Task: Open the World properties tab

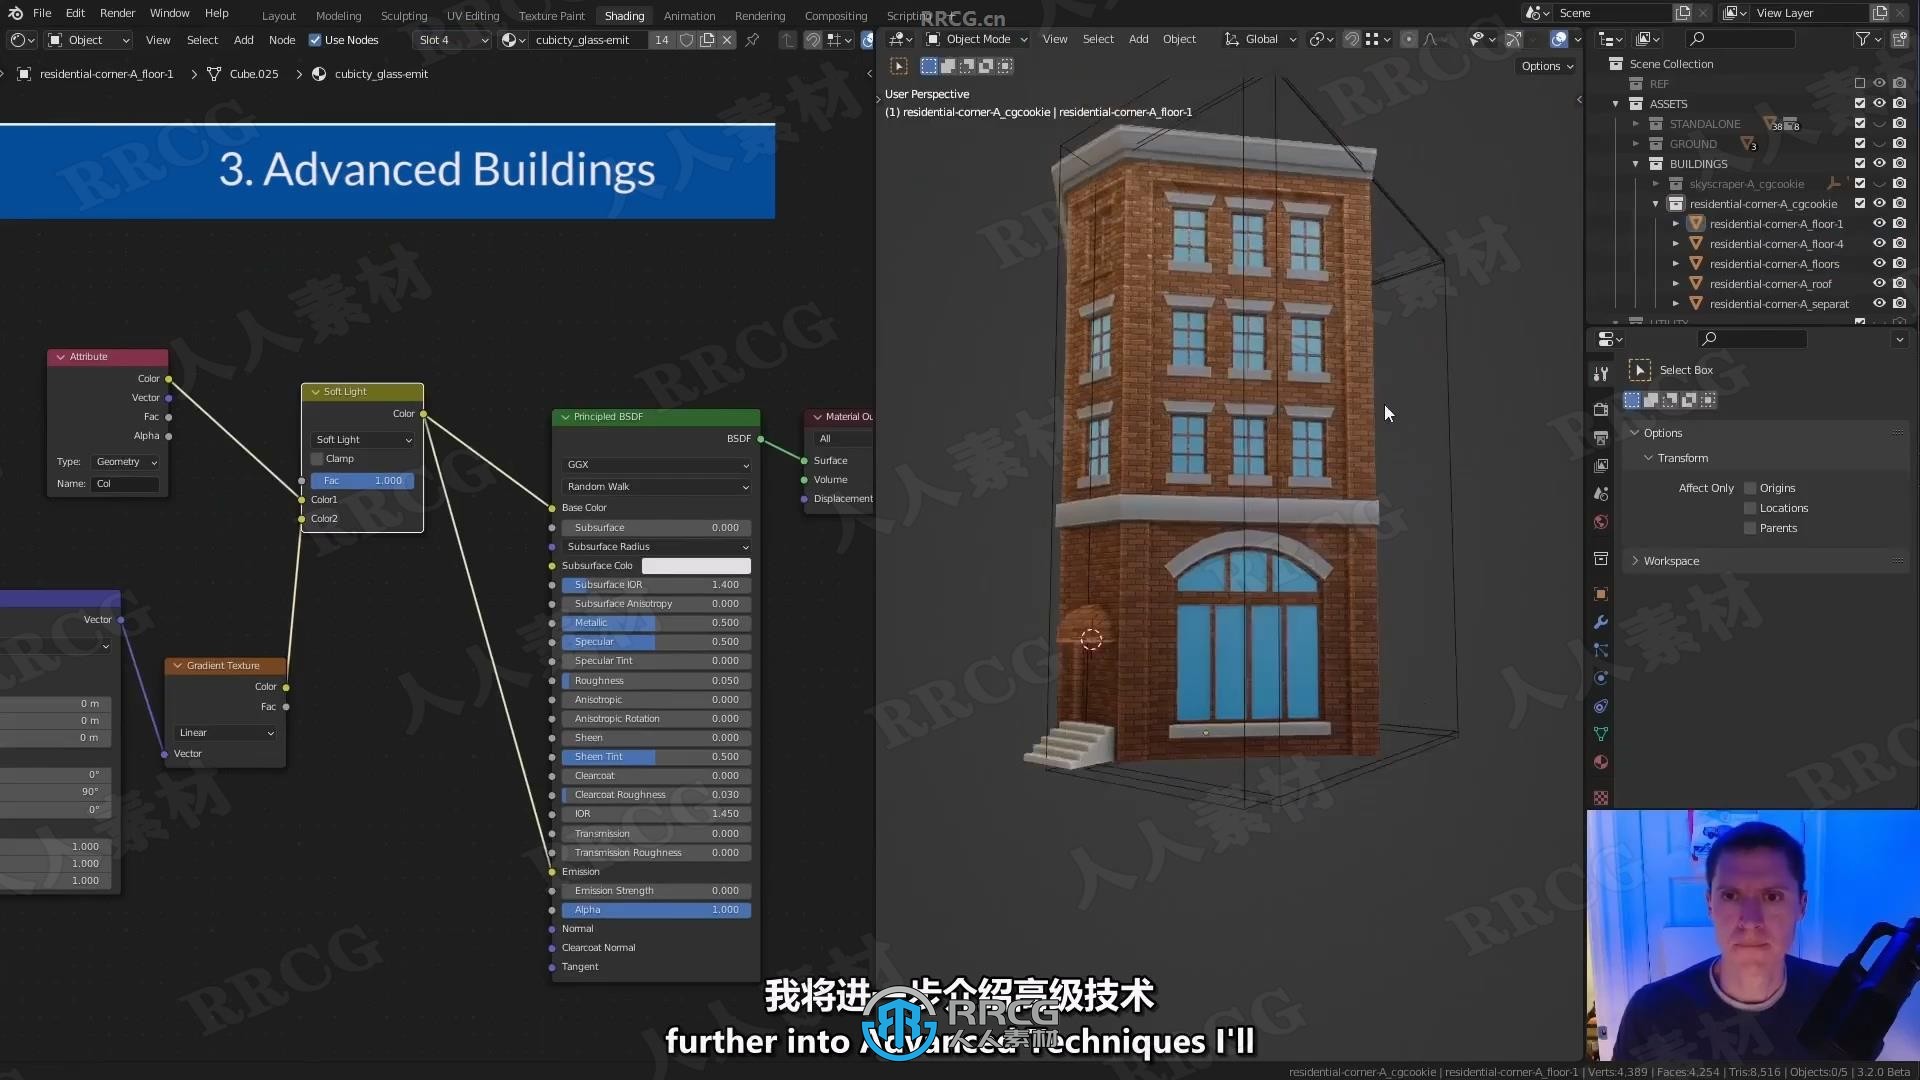Action: point(1601,522)
